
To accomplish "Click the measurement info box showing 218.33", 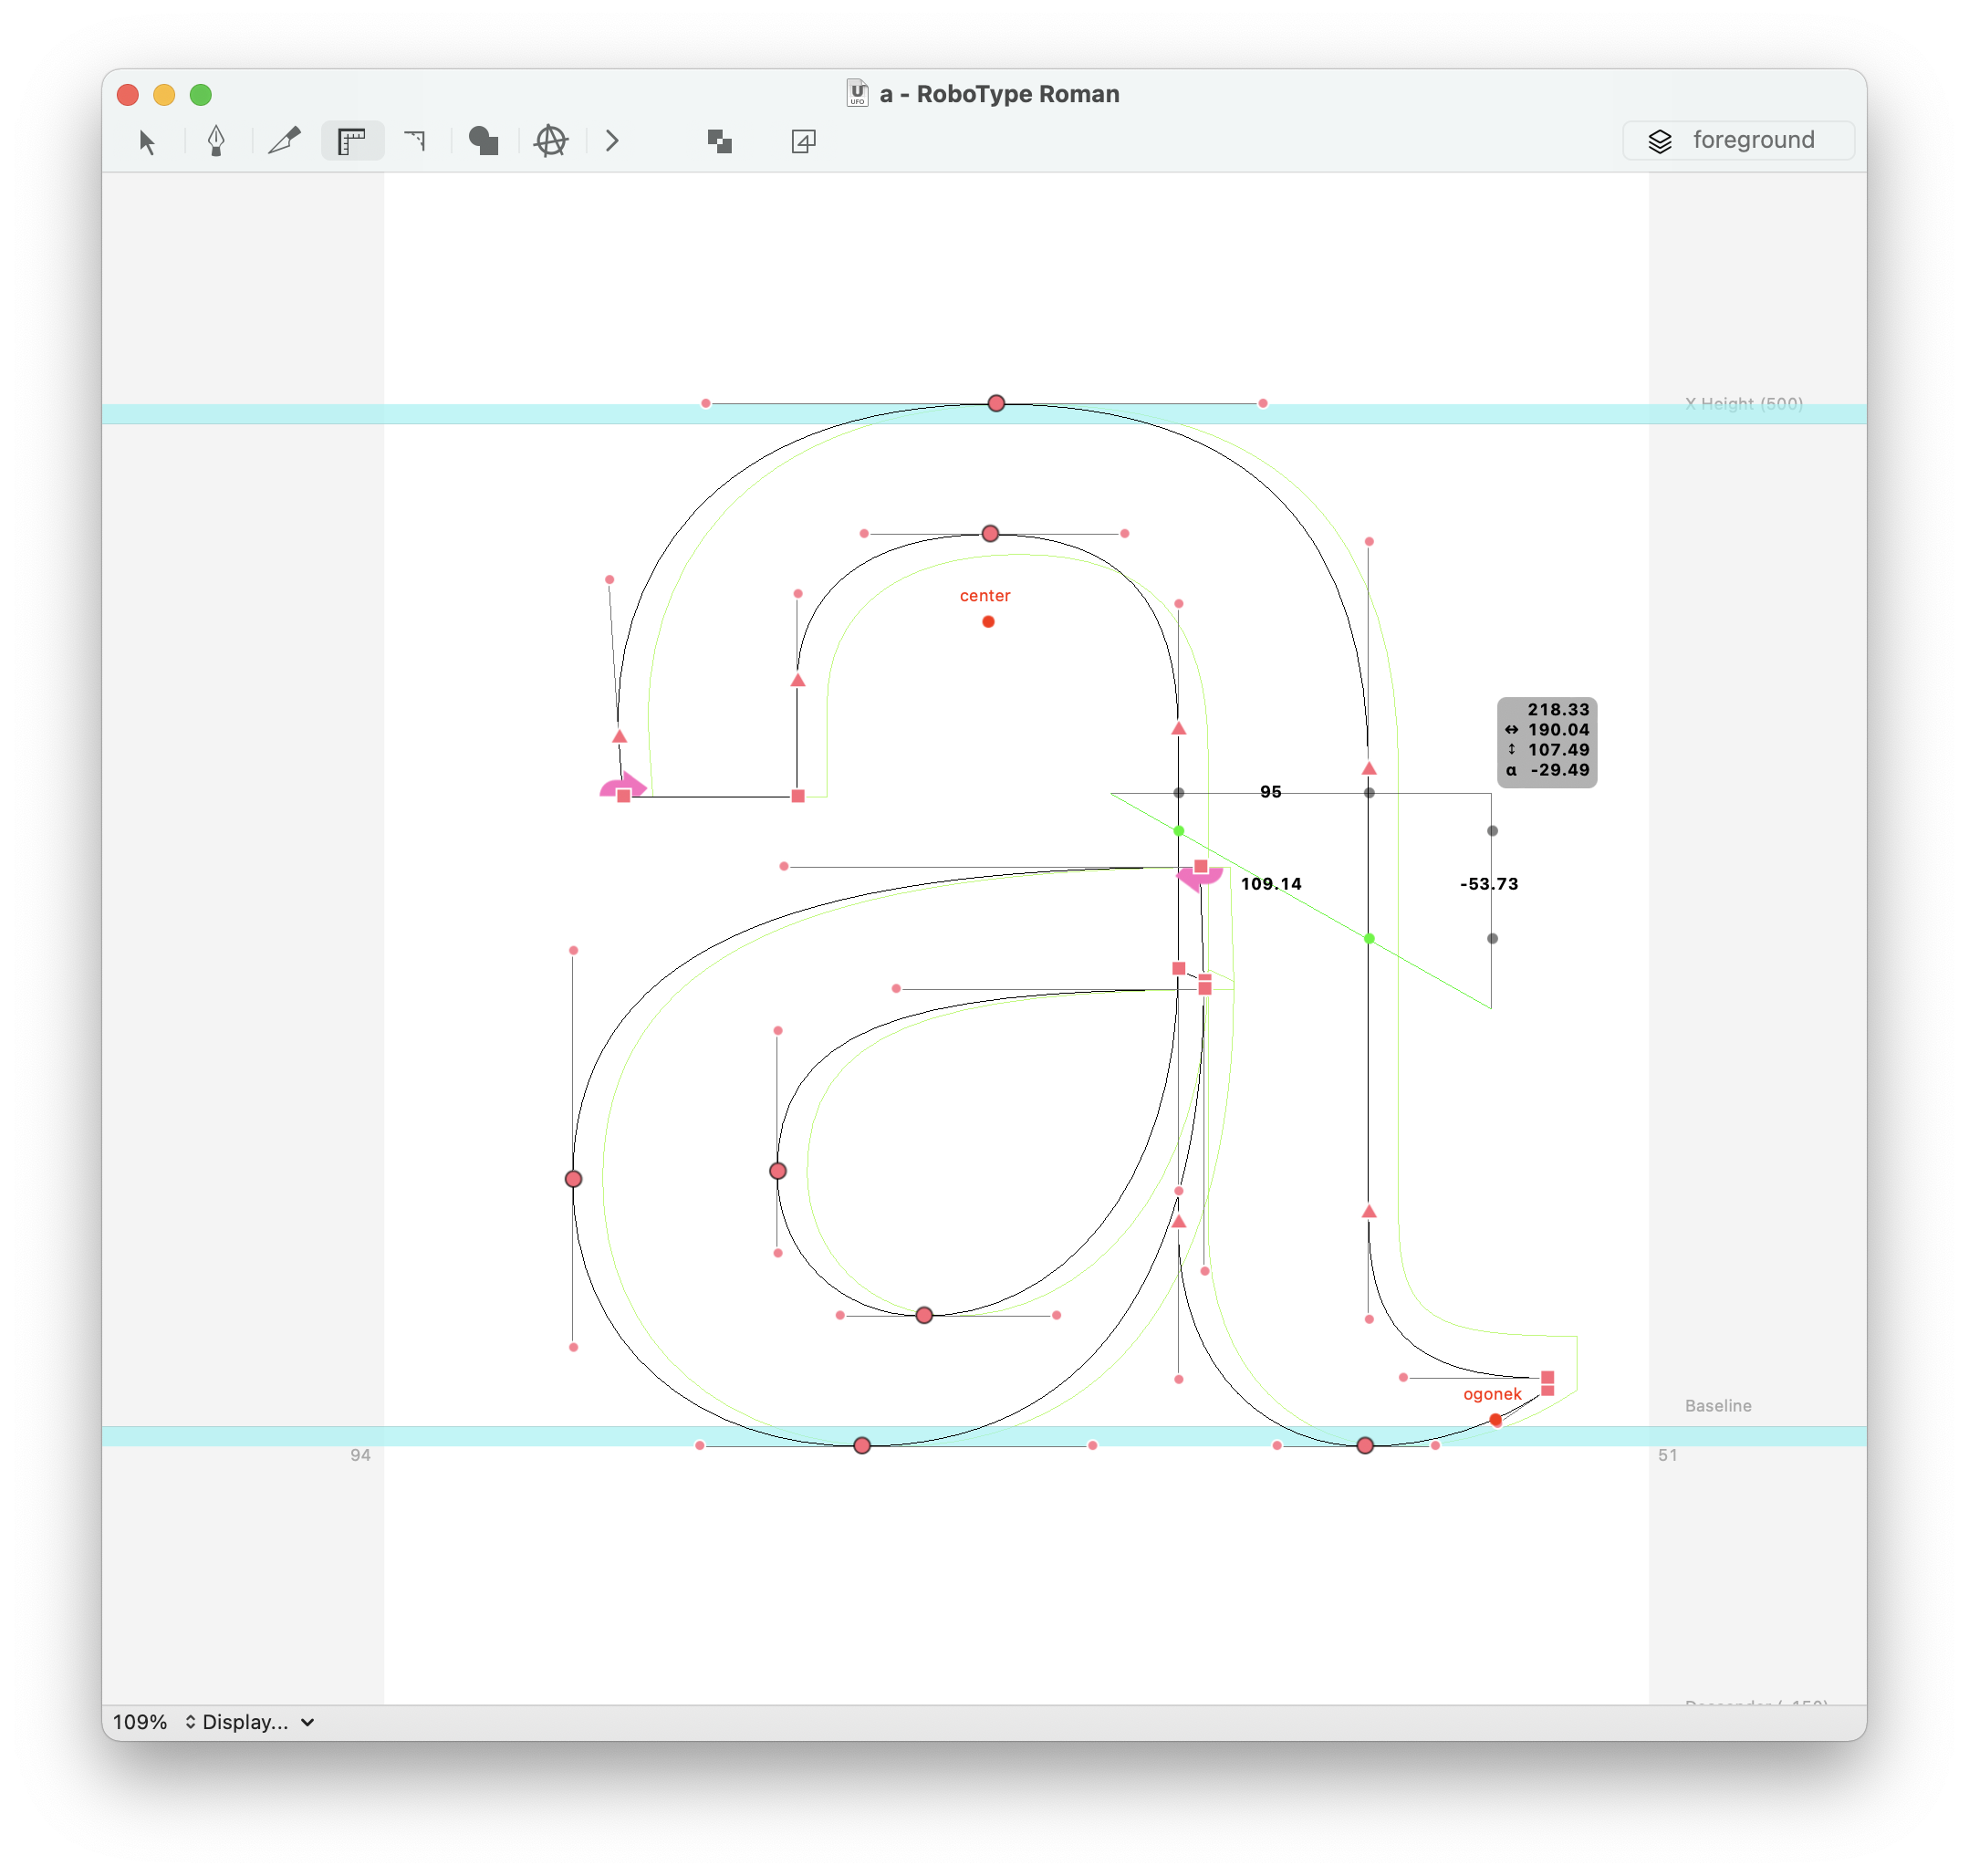I will 1547,742.
